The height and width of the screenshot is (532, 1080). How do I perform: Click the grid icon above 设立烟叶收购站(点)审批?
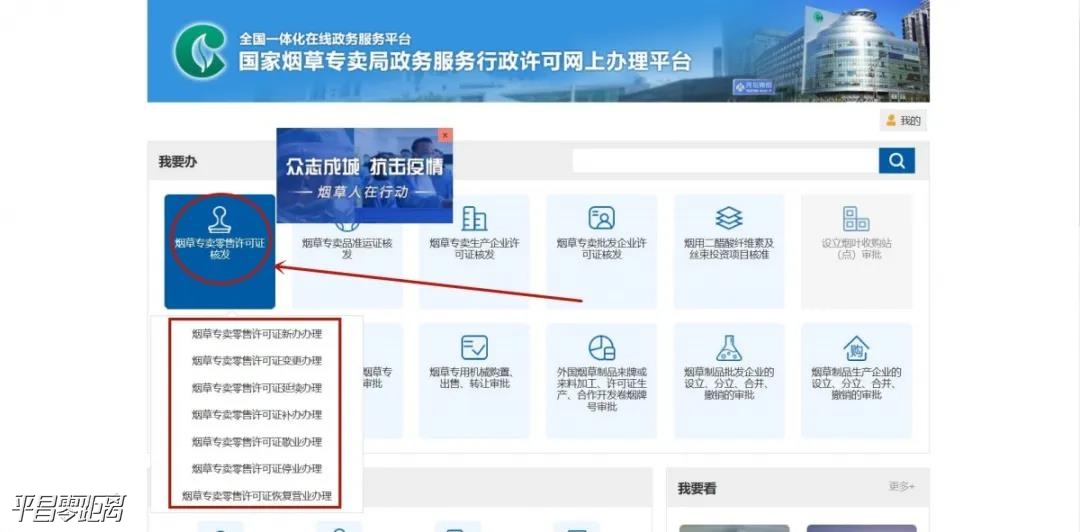[x=856, y=218]
